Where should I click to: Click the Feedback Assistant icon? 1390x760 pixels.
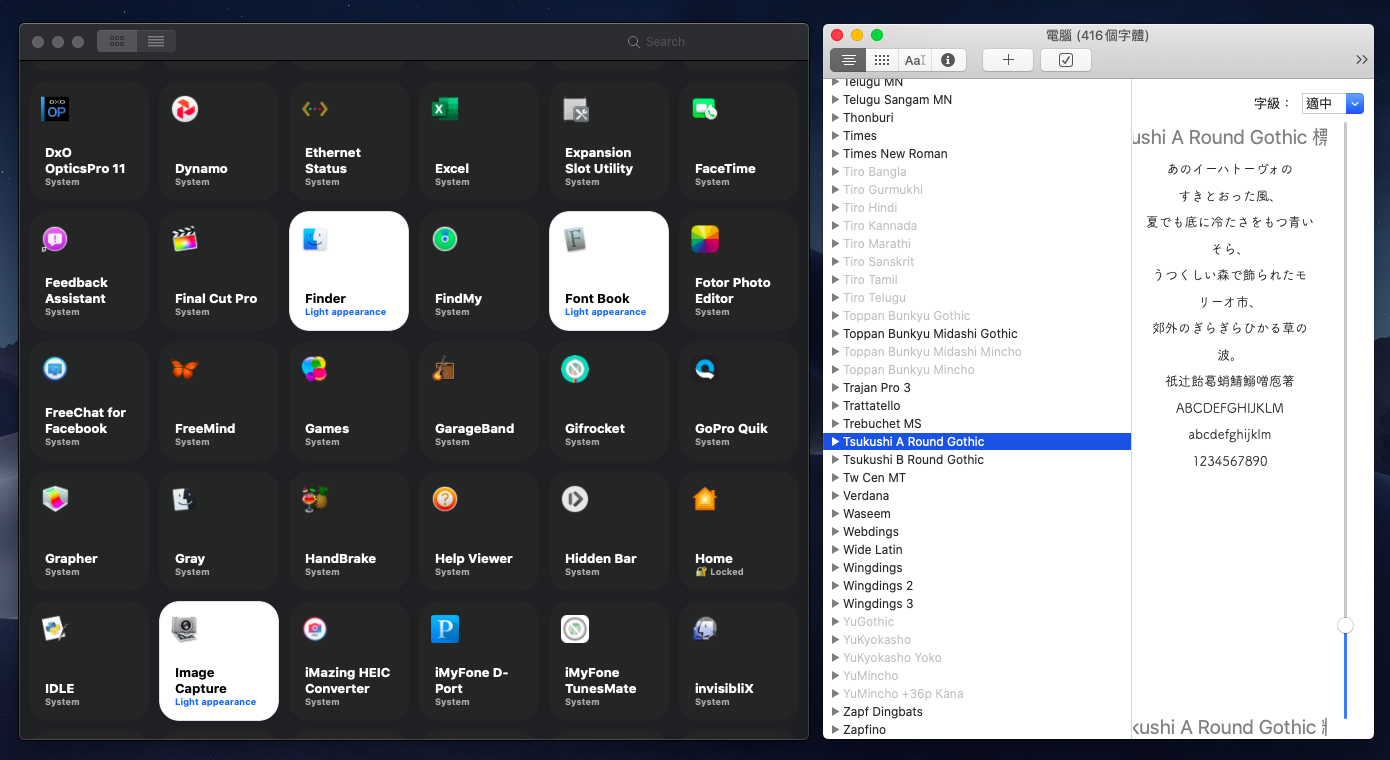[x=55, y=238]
